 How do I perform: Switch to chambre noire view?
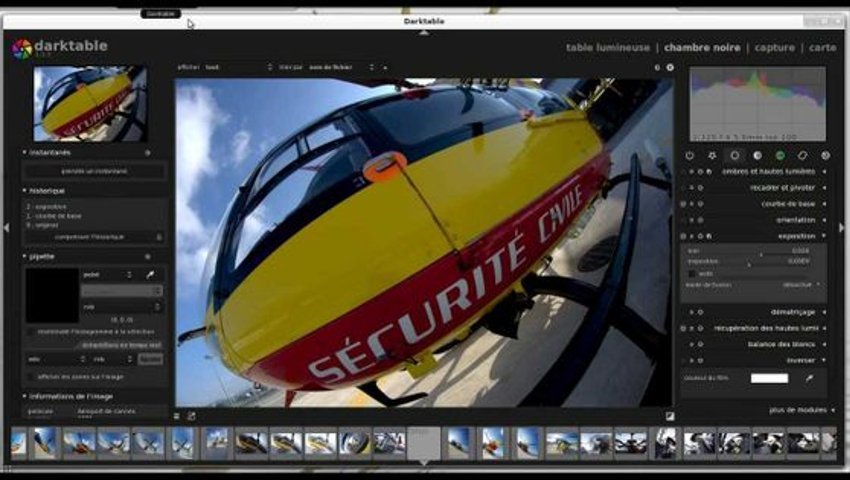click(x=702, y=48)
